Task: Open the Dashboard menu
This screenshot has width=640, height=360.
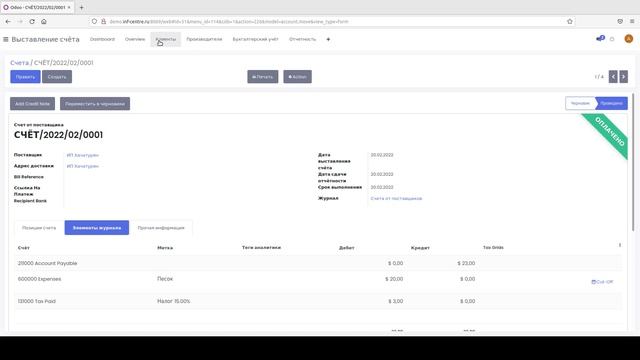Action: click(102, 39)
